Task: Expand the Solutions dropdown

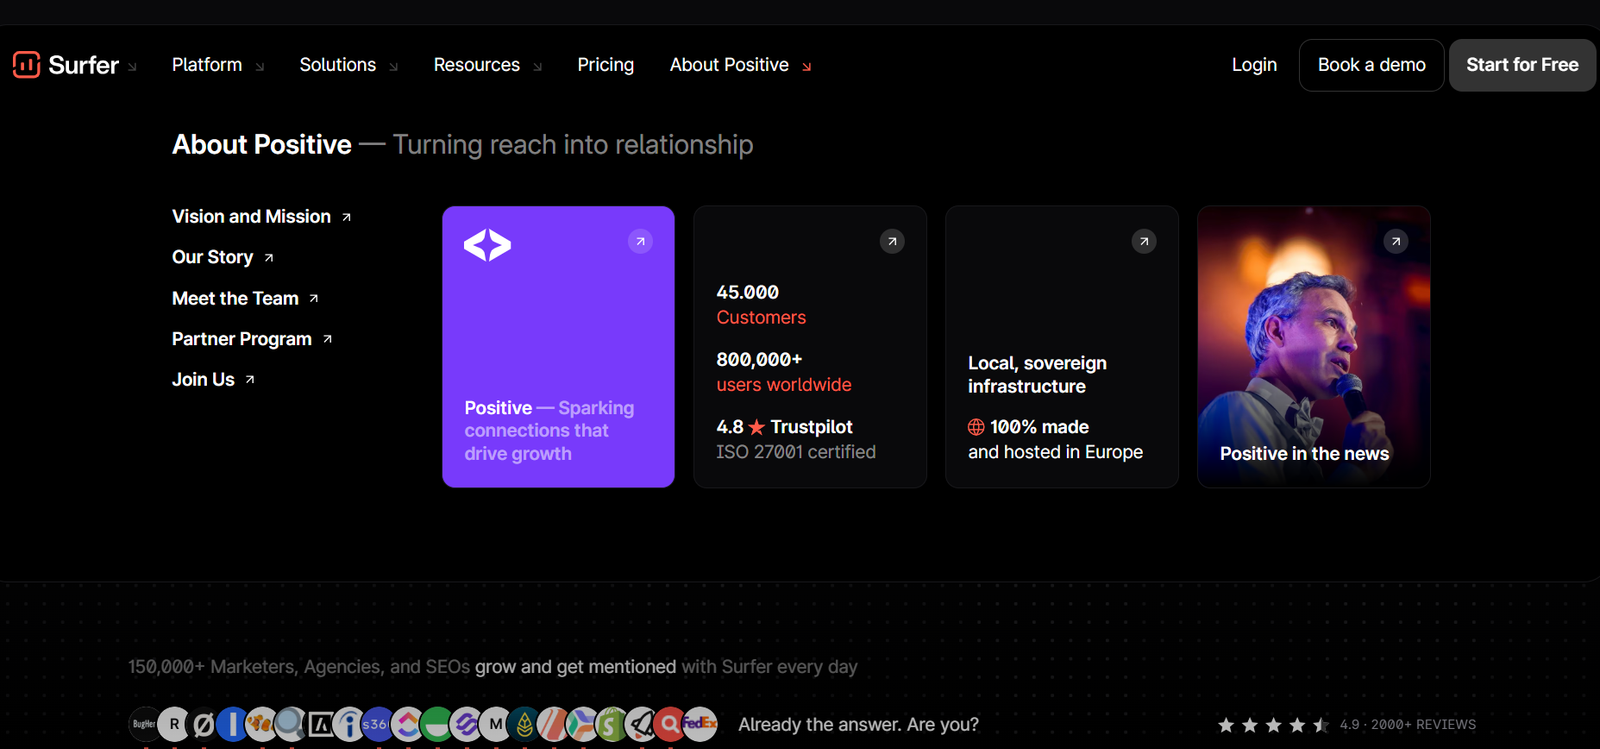Action: 349,65
